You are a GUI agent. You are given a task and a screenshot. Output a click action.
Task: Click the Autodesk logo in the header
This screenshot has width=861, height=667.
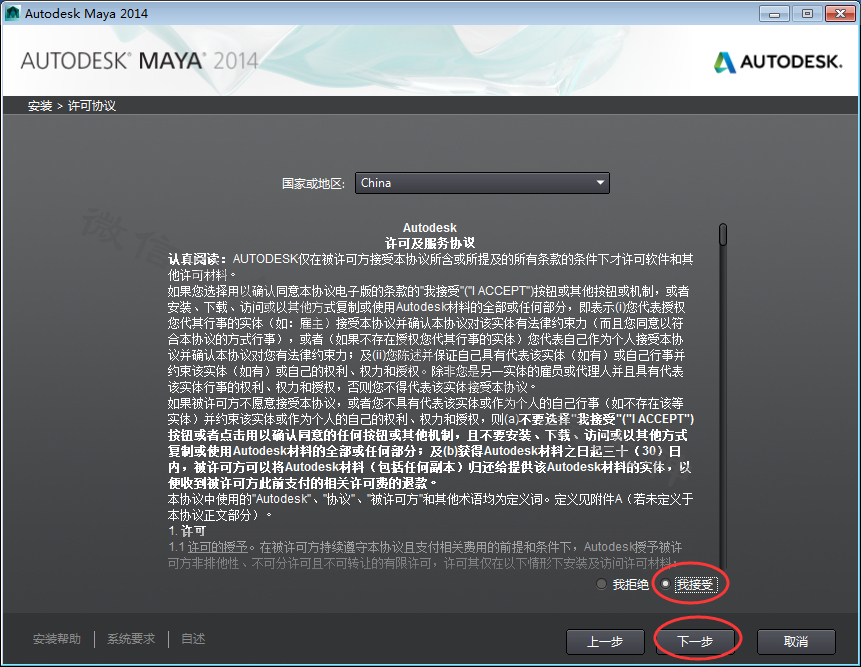coord(778,62)
